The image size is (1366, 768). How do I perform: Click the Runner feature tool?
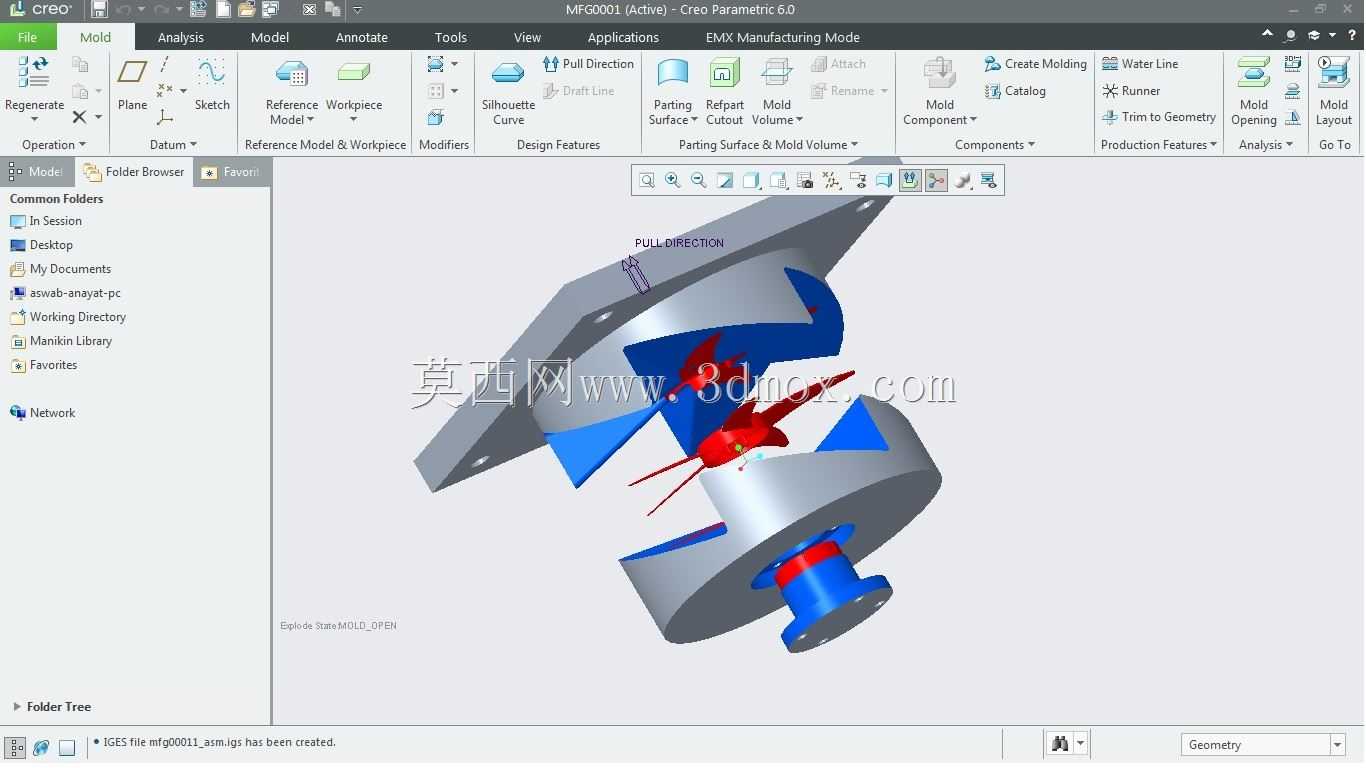pyautogui.click(x=1131, y=91)
